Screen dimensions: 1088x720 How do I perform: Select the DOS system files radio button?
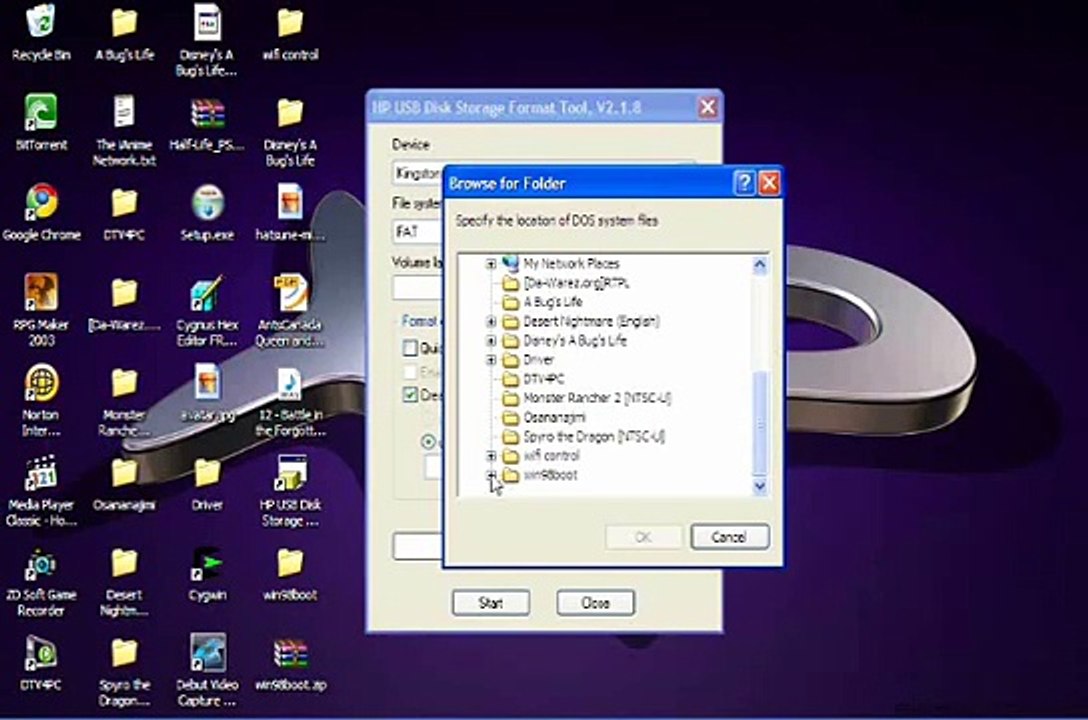(x=429, y=441)
